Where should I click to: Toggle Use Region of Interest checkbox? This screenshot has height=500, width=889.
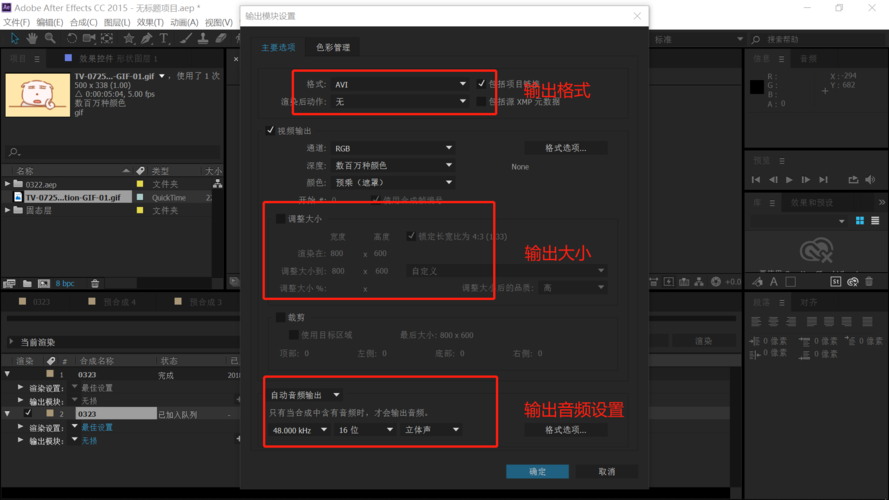[x=293, y=335]
